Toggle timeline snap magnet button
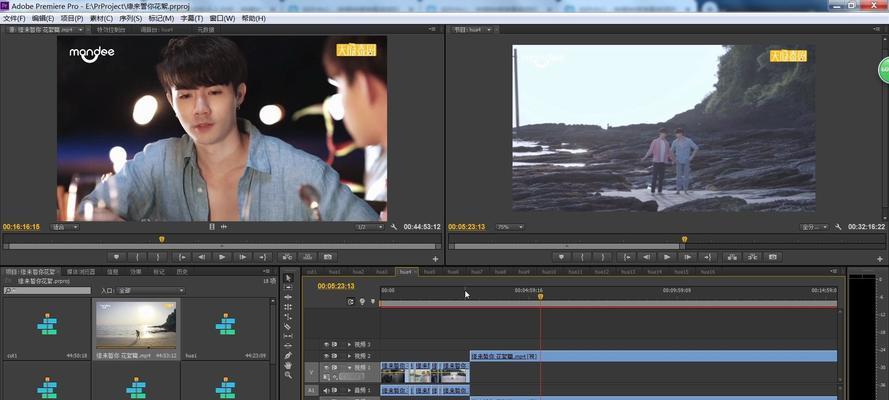This screenshot has height=400, width=889. tap(351, 301)
